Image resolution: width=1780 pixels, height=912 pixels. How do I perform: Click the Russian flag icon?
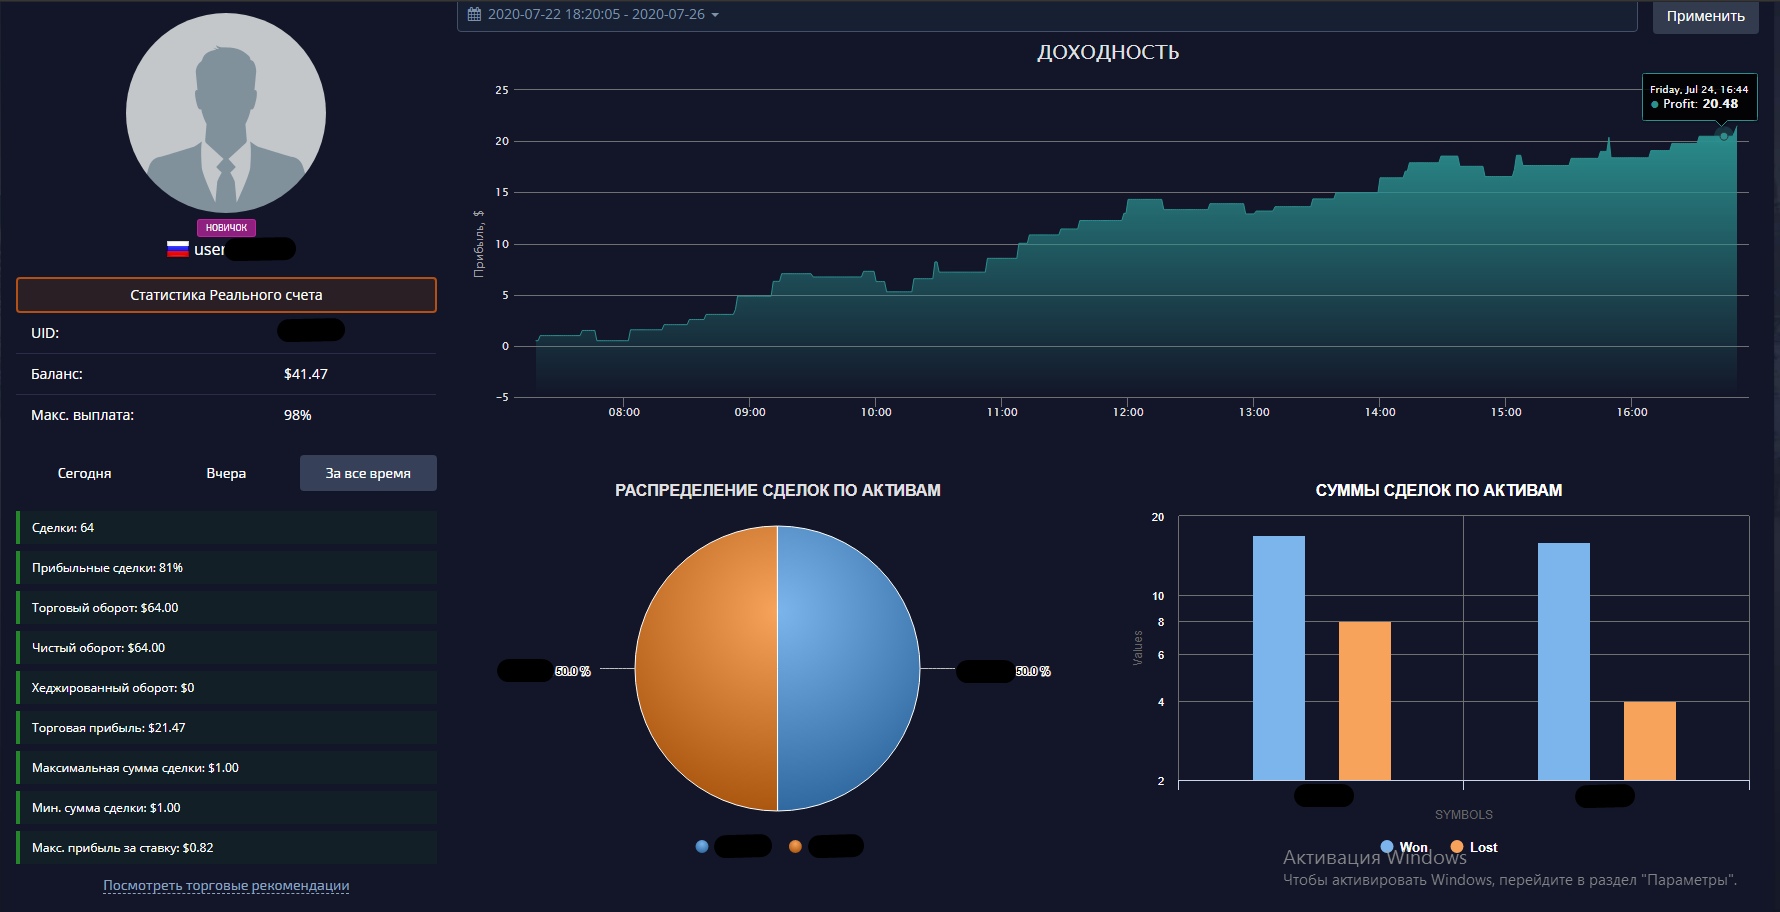178,249
